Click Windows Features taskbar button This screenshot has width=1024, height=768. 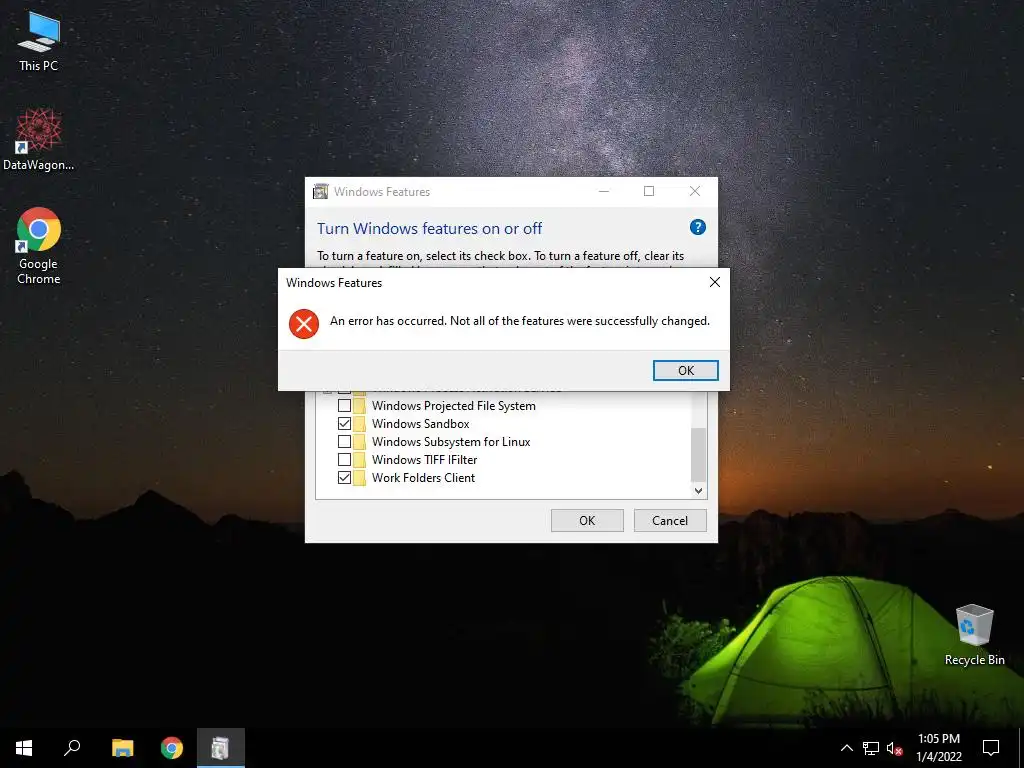click(221, 748)
